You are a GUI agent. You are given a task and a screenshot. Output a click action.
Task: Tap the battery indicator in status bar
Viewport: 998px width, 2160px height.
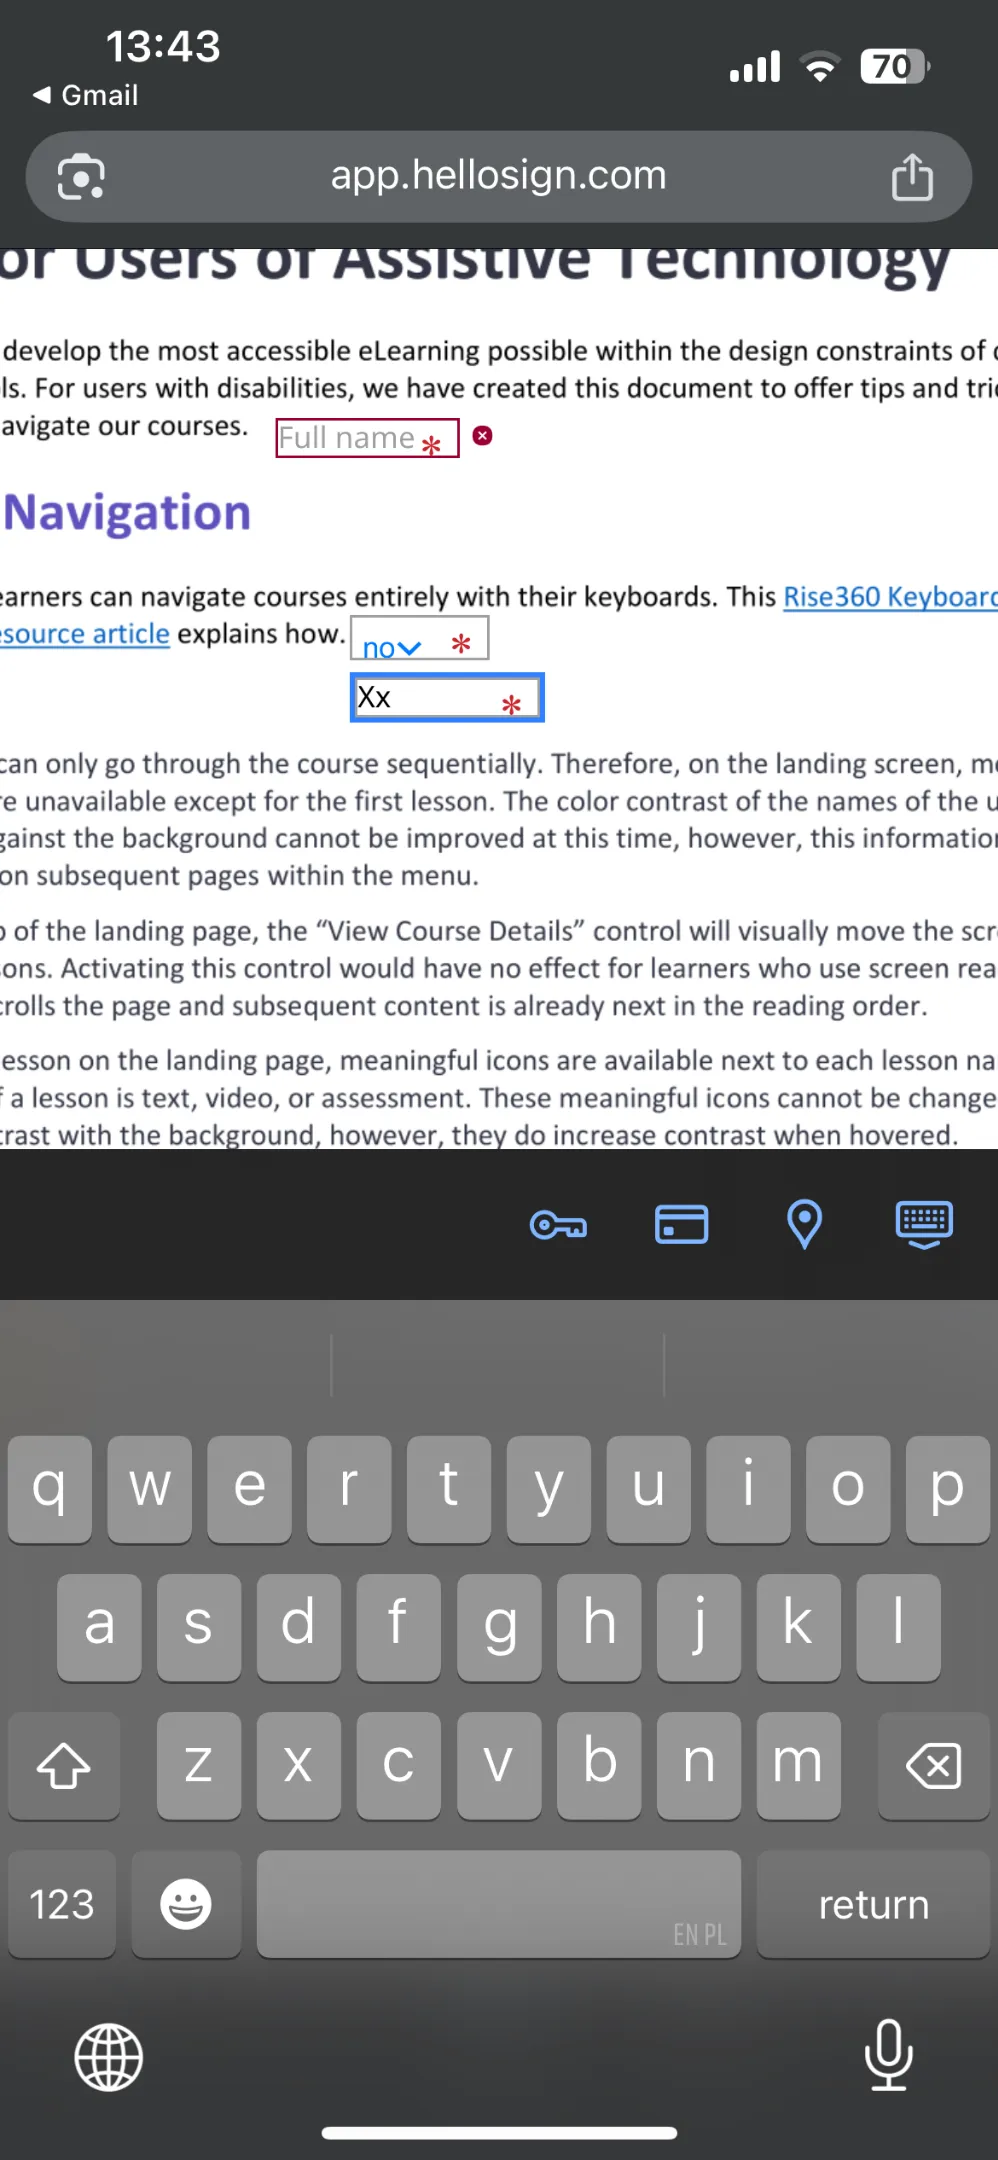895,67
